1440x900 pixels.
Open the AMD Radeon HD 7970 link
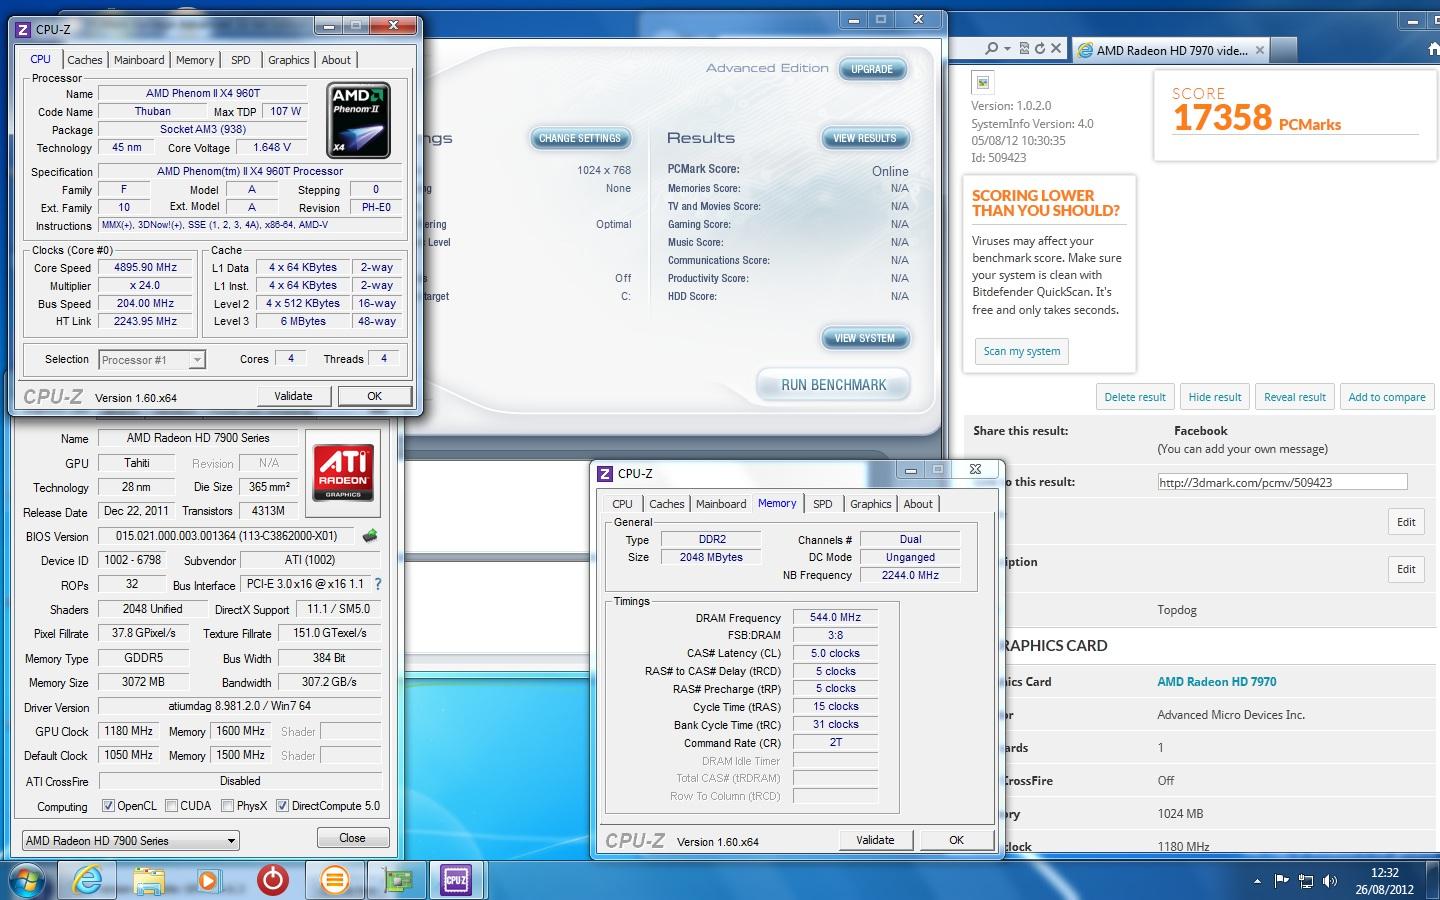pos(1216,682)
